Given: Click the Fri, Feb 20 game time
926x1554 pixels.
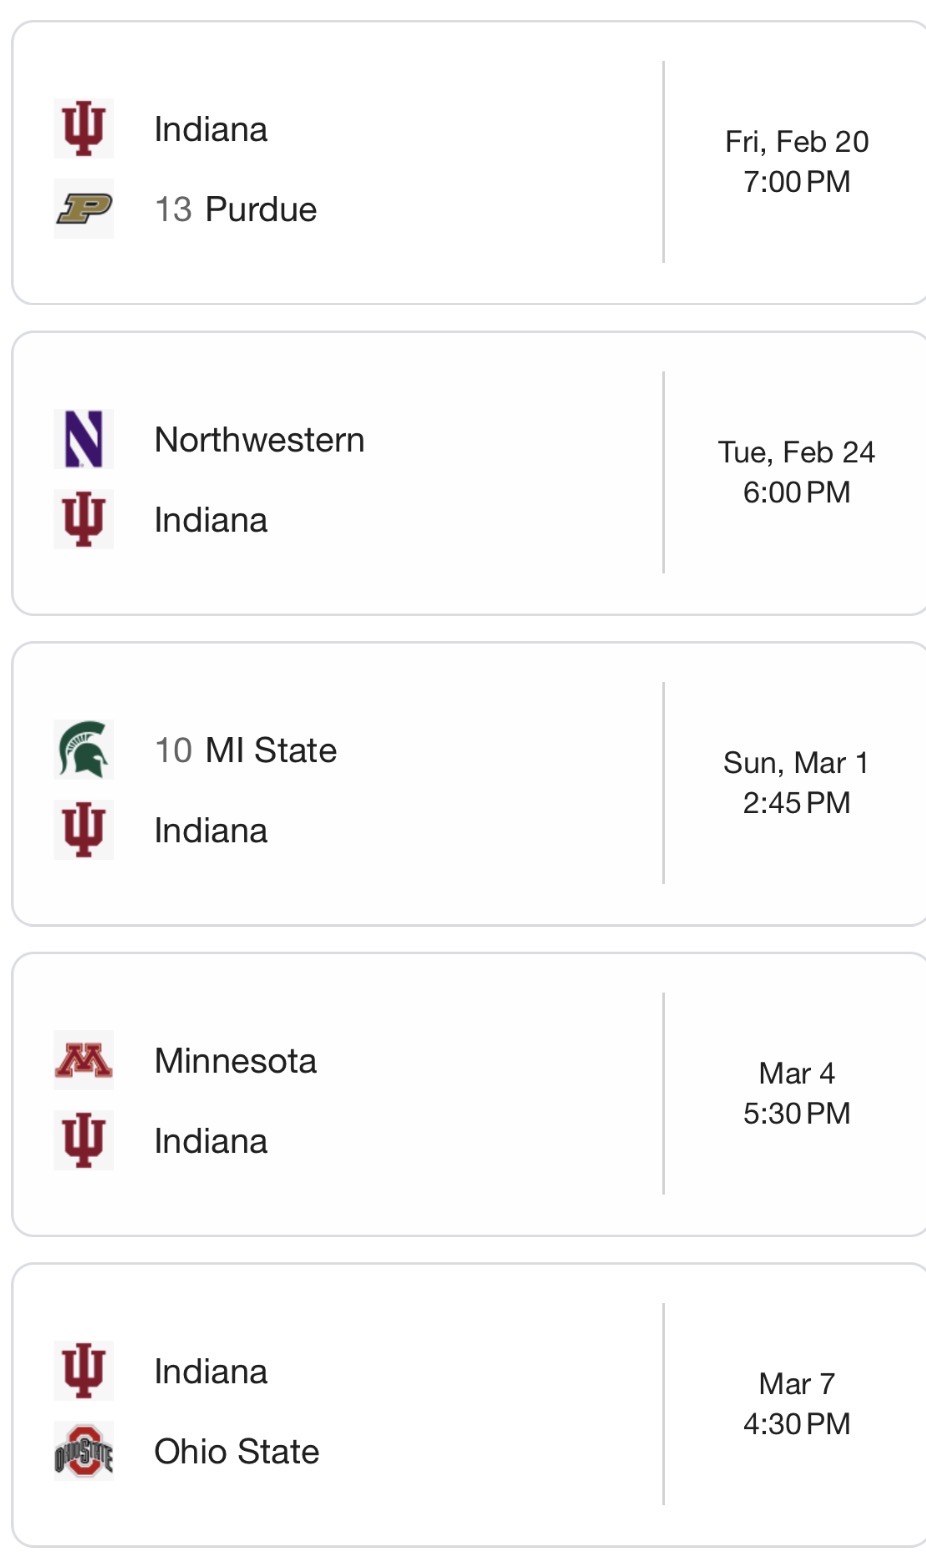Looking at the screenshot, I should click(x=797, y=162).
